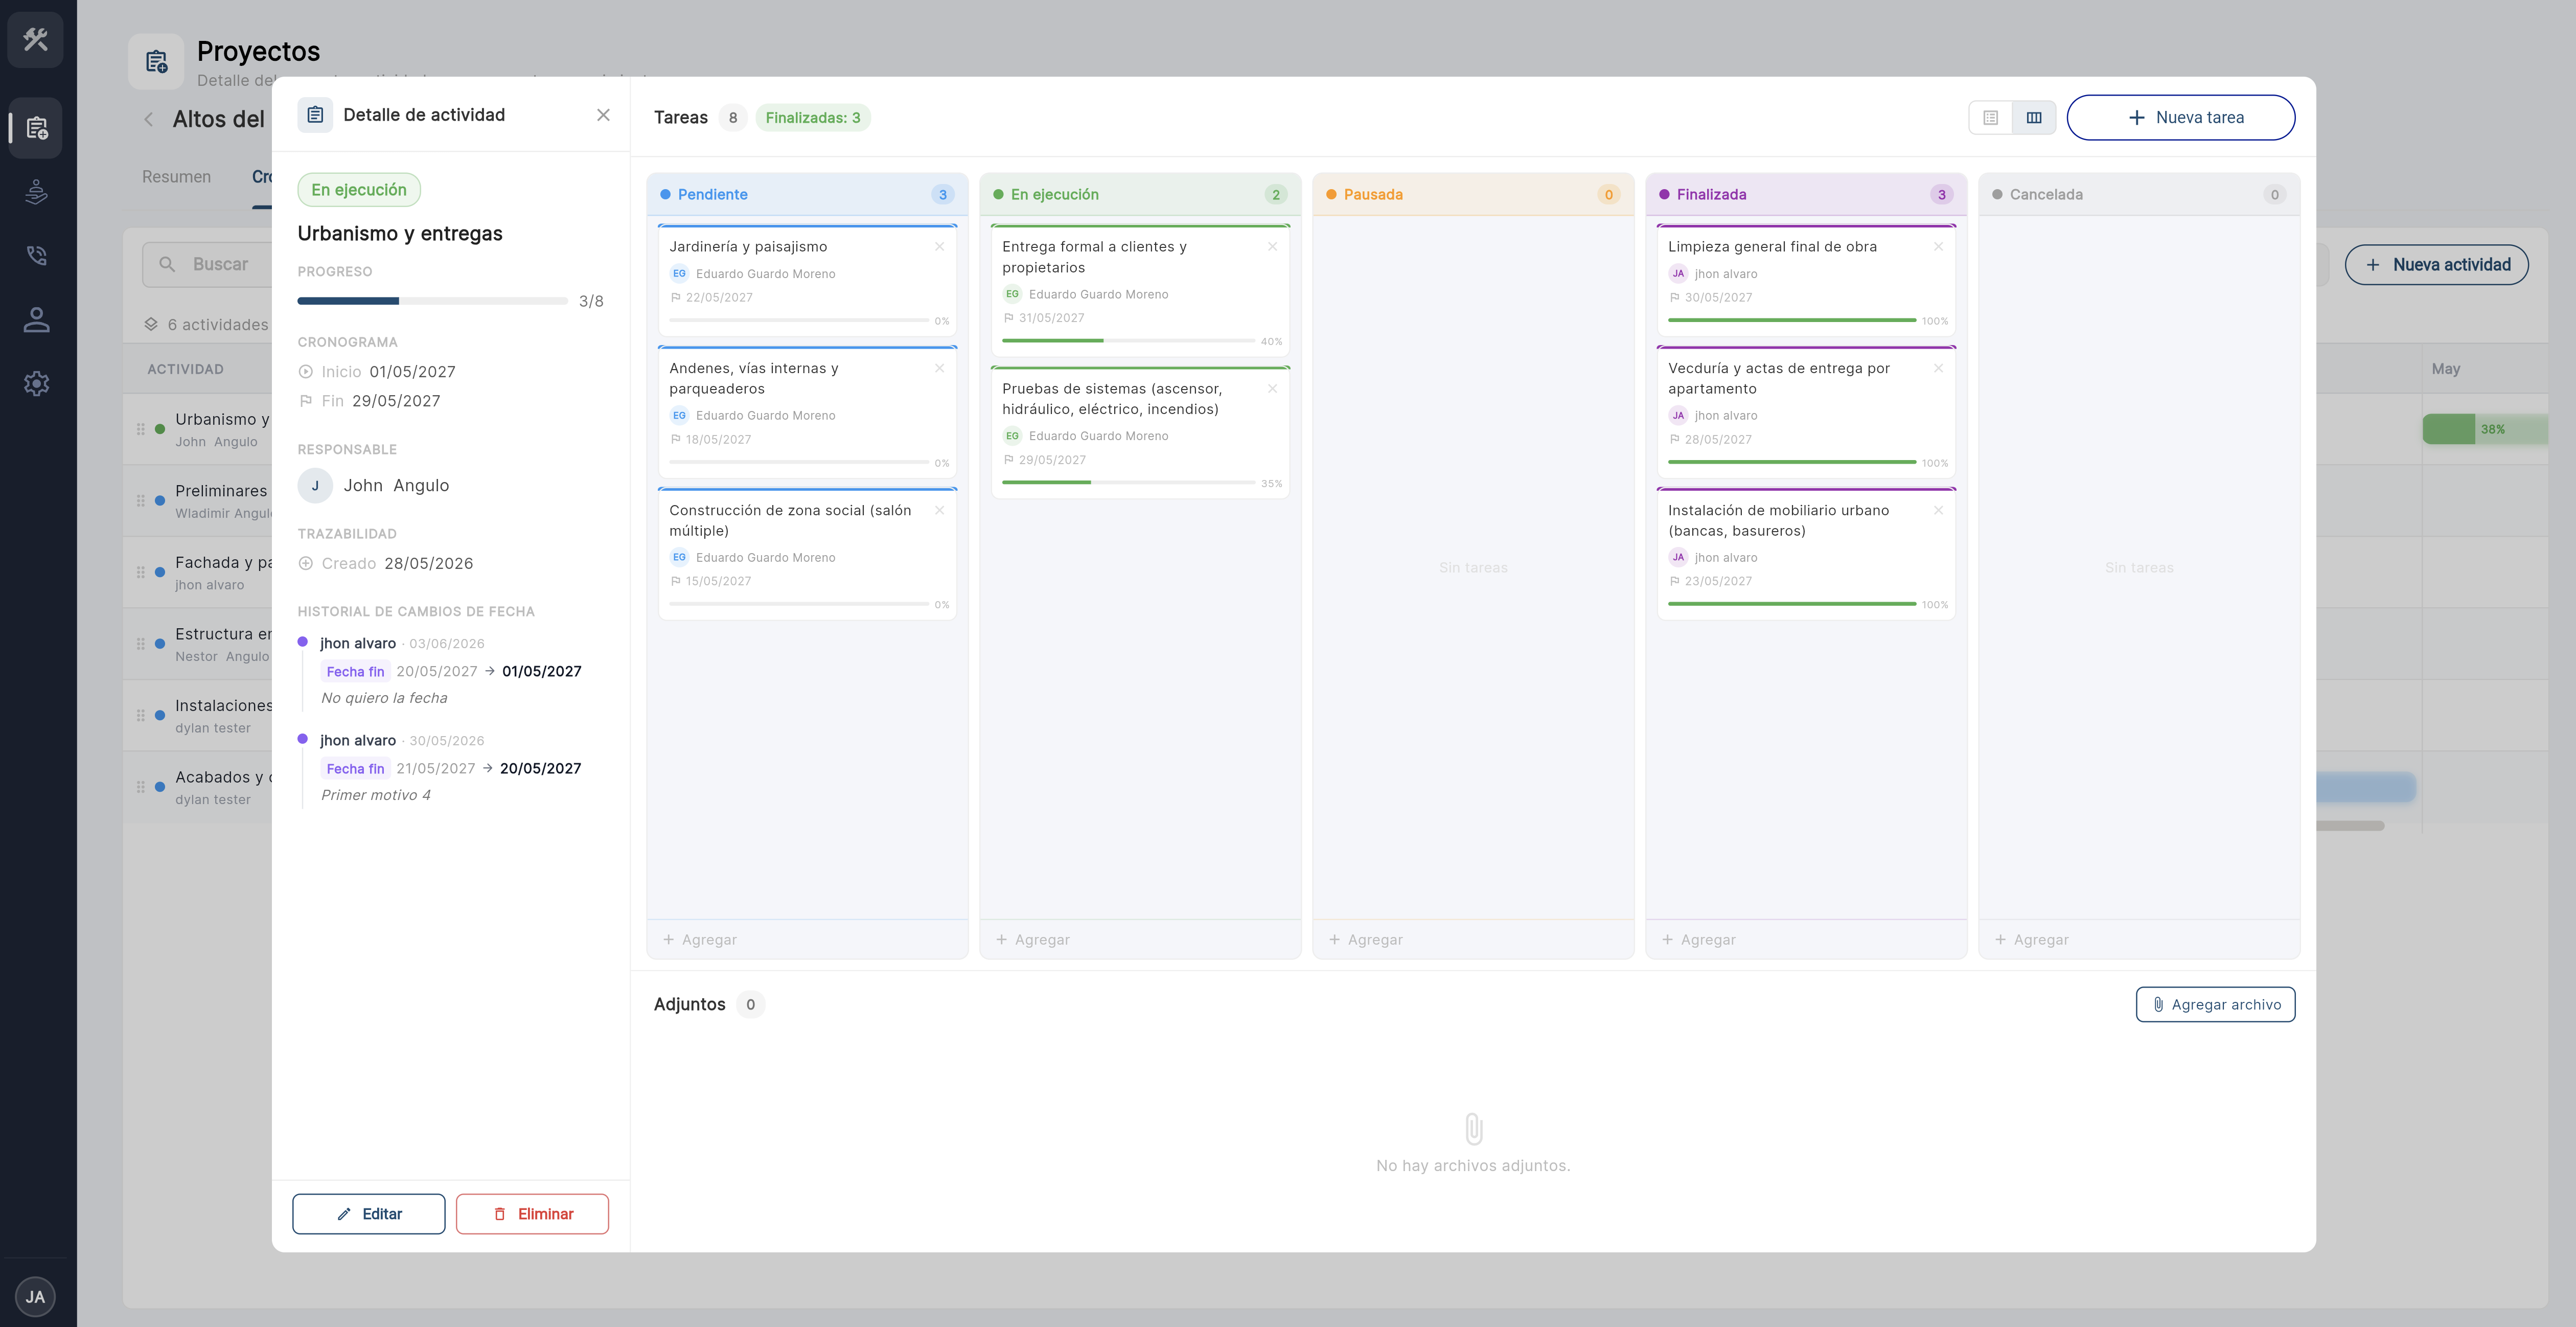Viewport: 2576px width, 1327px height.
Task: Click the first history entry date 01/05/2027
Action: 541,672
